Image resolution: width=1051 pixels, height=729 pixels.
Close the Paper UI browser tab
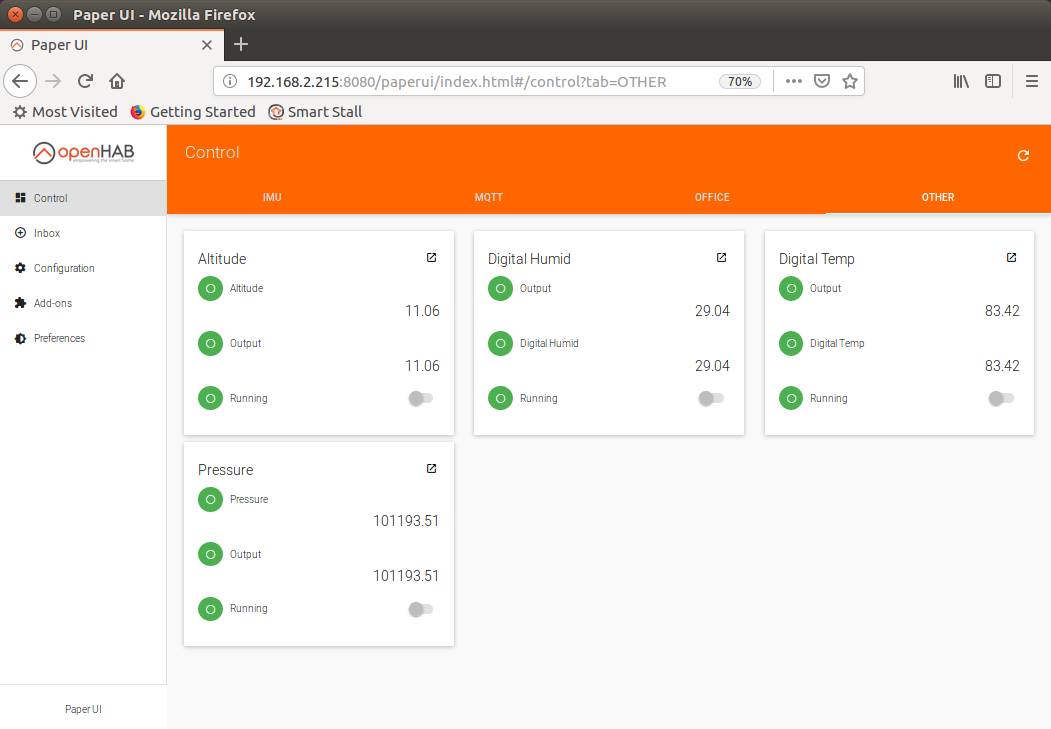click(x=207, y=45)
